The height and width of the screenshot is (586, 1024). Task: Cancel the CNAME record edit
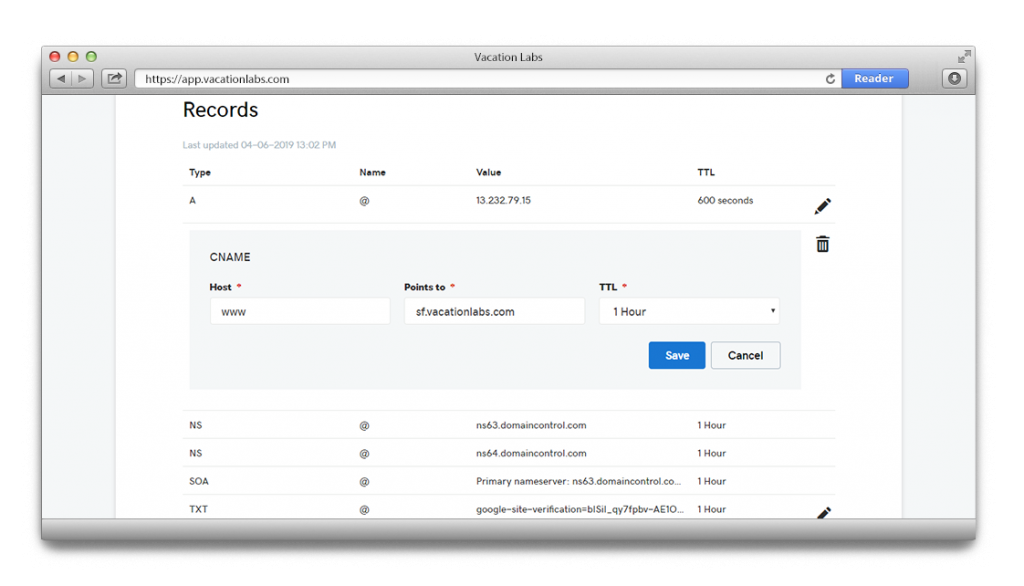click(x=745, y=355)
